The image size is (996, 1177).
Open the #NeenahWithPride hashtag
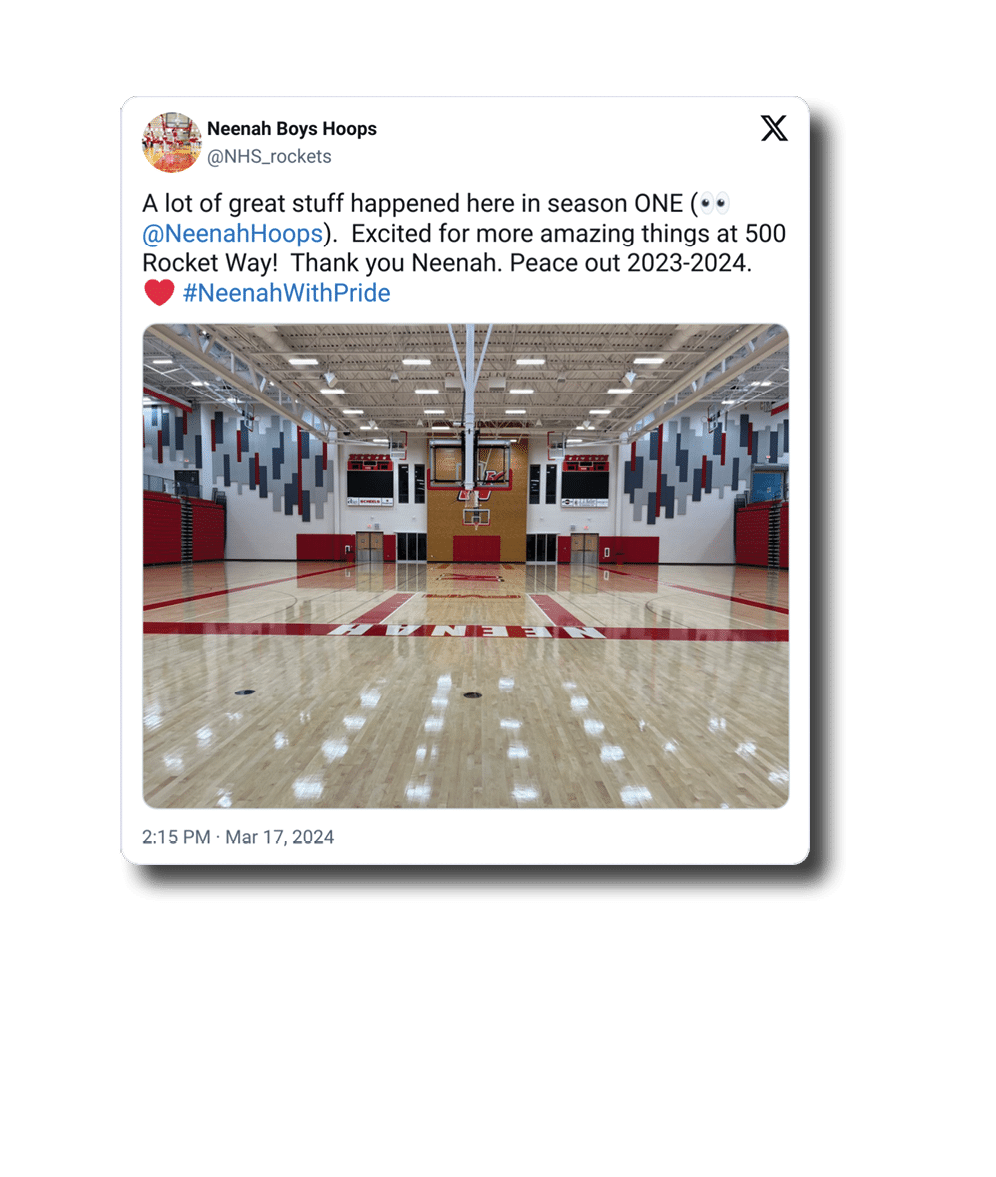287,293
